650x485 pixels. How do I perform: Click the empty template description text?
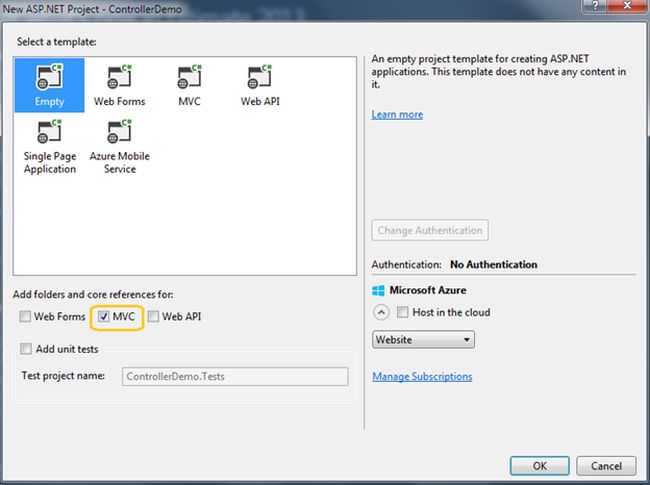(499, 72)
